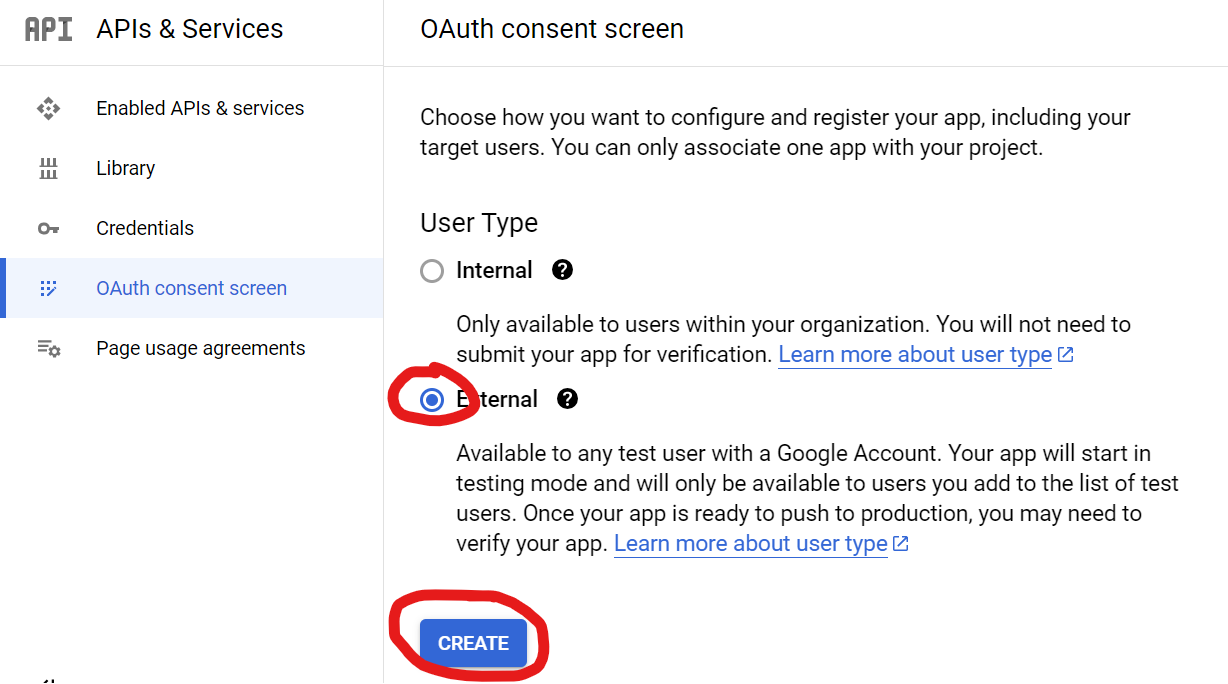Click the APIs & Services header title

tap(190, 29)
